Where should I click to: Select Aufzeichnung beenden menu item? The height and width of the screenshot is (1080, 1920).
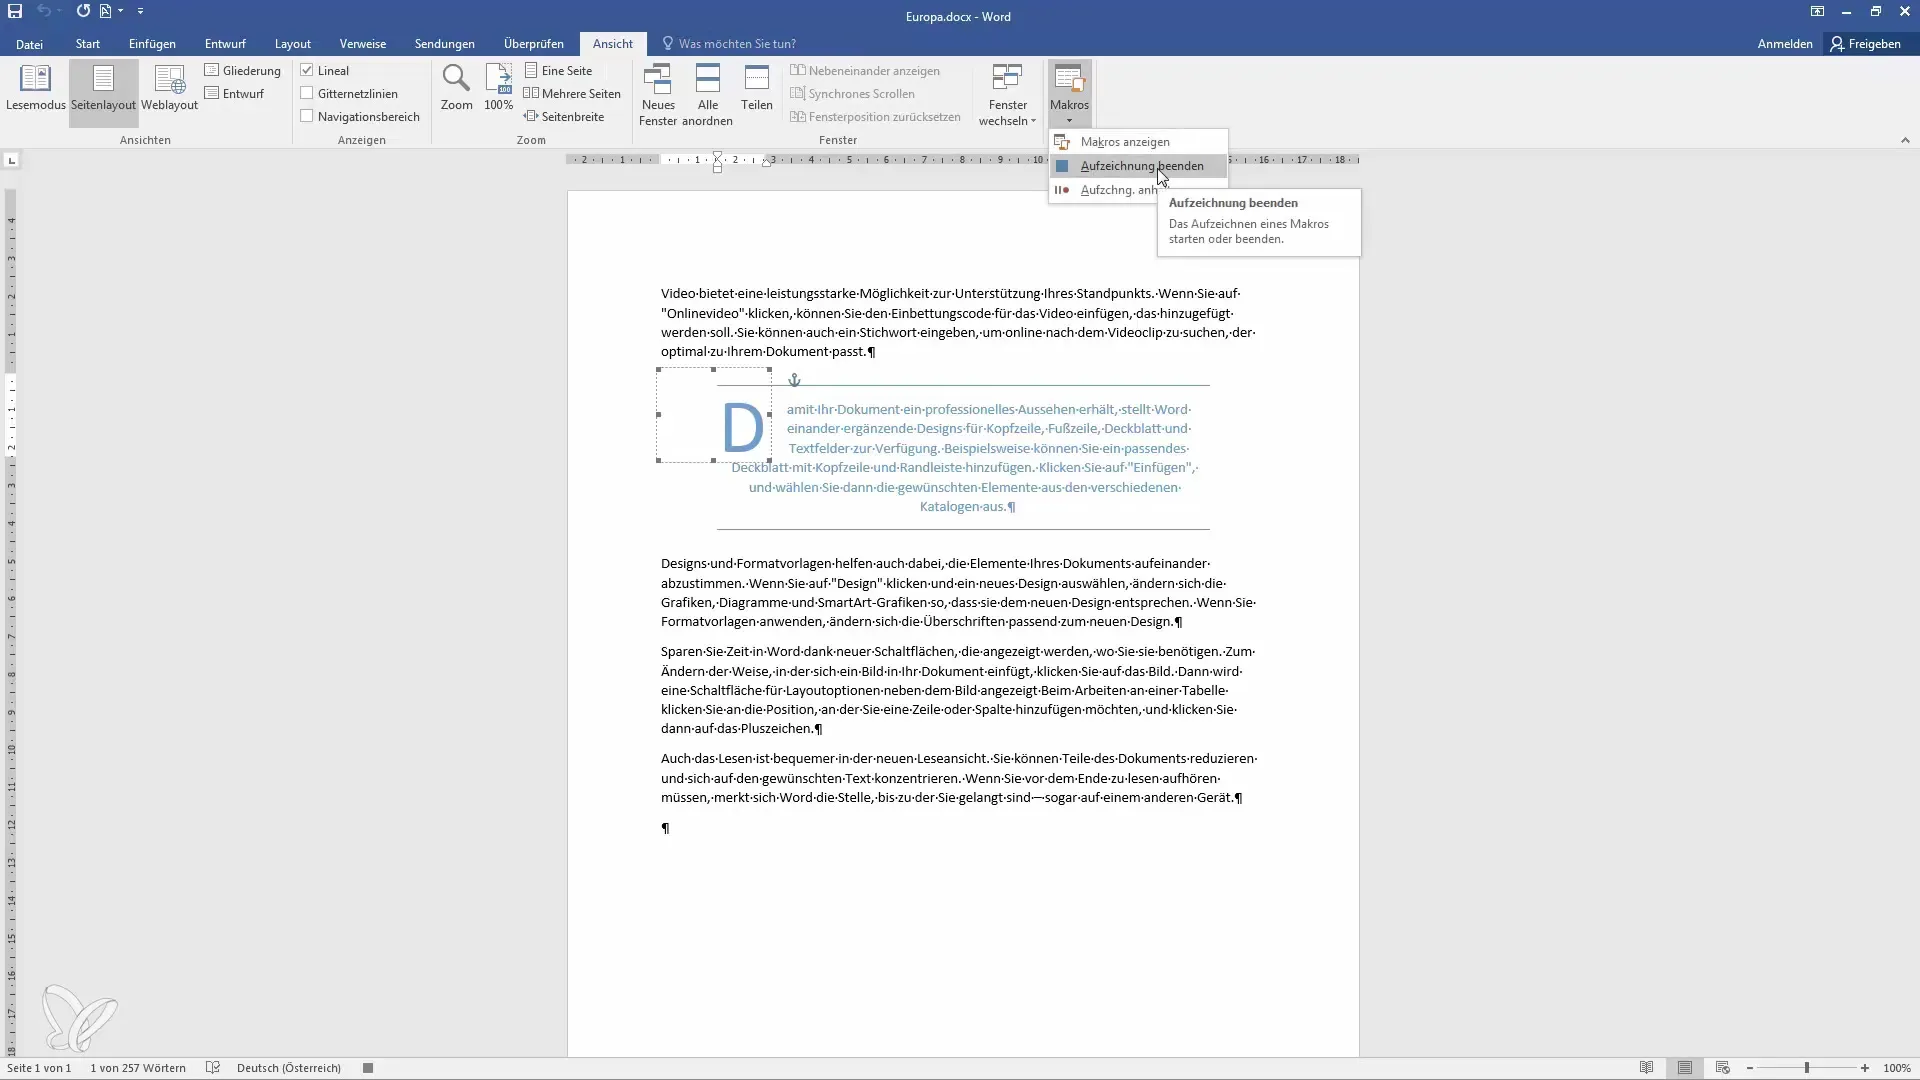coord(1138,166)
